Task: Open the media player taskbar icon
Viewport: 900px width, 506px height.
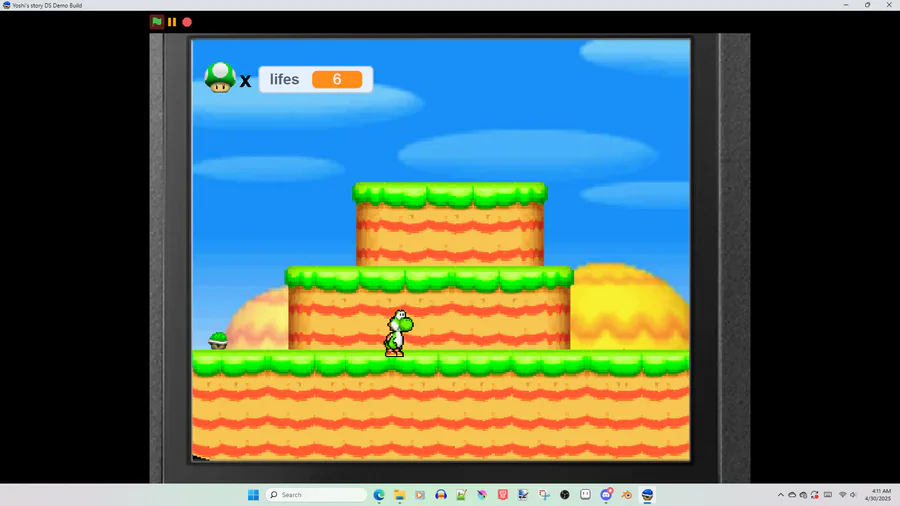Action: (x=420, y=495)
